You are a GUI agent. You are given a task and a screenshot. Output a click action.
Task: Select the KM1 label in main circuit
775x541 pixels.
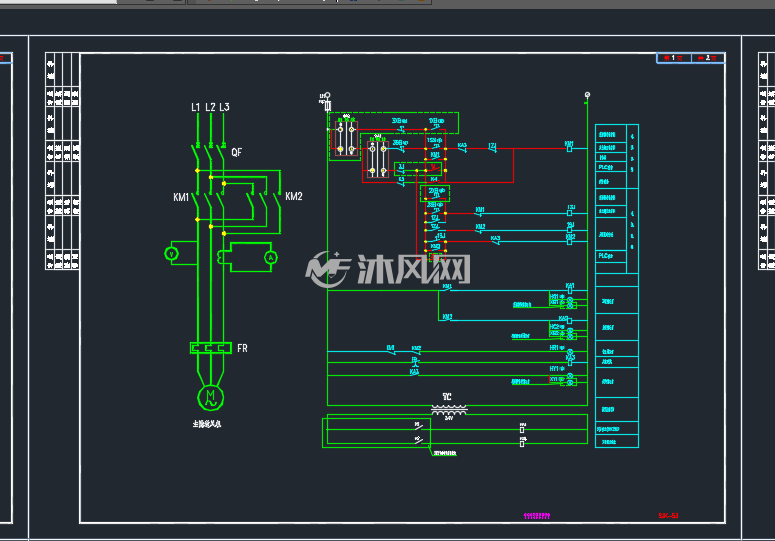[x=181, y=197]
